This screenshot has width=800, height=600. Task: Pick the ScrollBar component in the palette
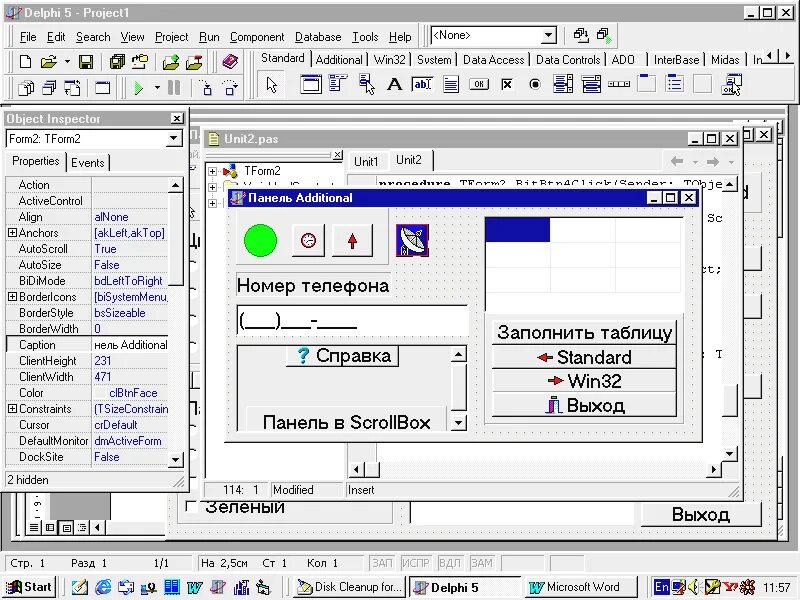pyautogui.click(x=619, y=84)
